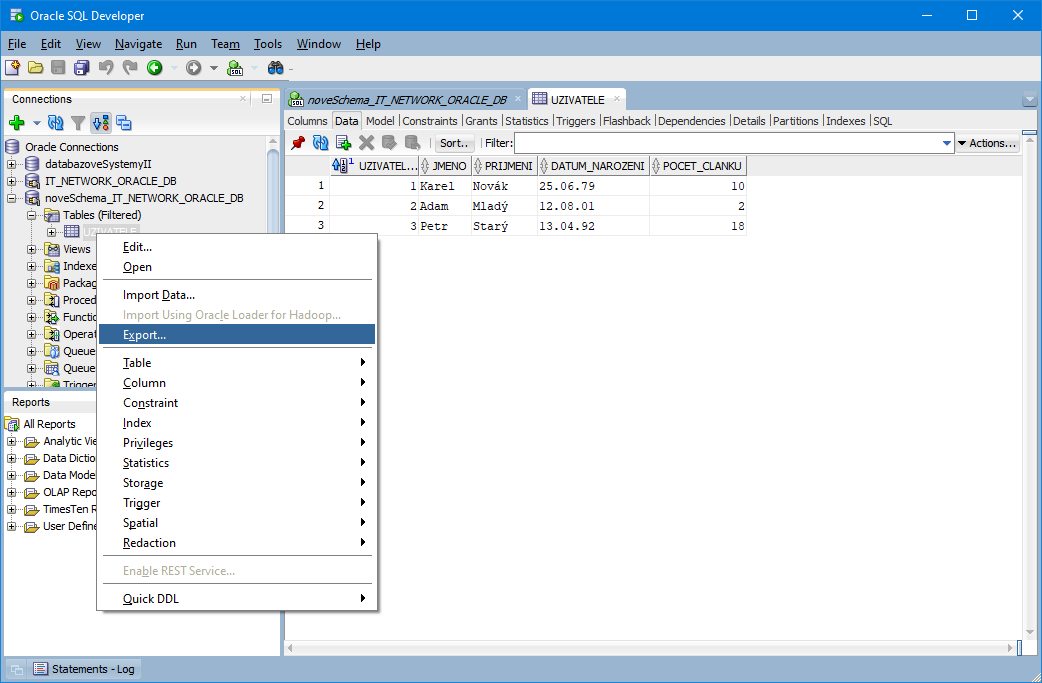Open the Filter field dropdown arrow

(947, 143)
